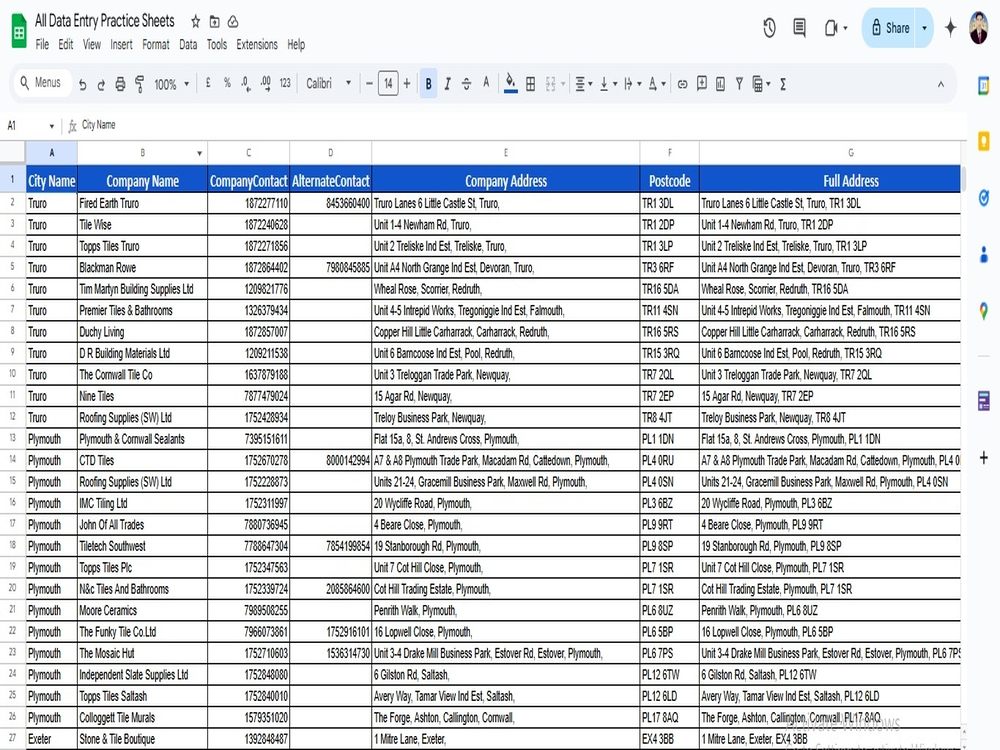
Task: Open the Google account avatar
Action: pos(978,28)
